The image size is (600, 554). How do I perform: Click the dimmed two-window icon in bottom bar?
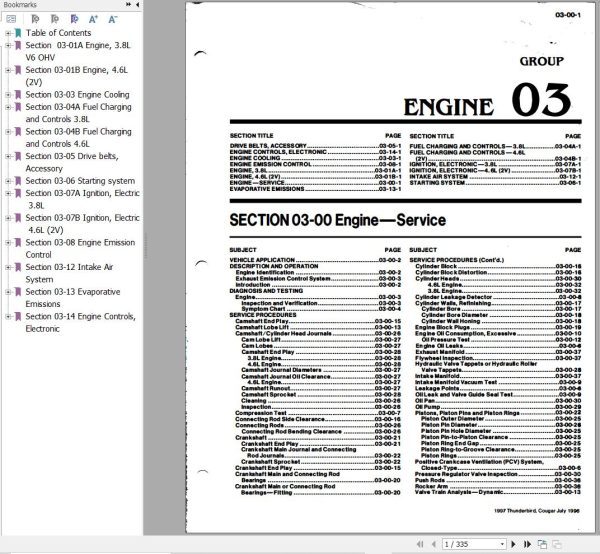coord(557,544)
